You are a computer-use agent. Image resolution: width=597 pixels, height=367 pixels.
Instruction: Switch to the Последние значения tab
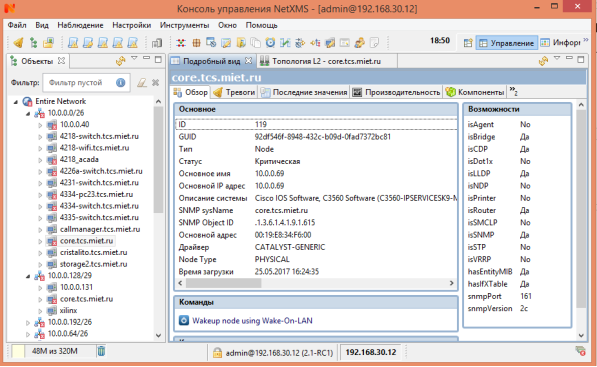304,92
